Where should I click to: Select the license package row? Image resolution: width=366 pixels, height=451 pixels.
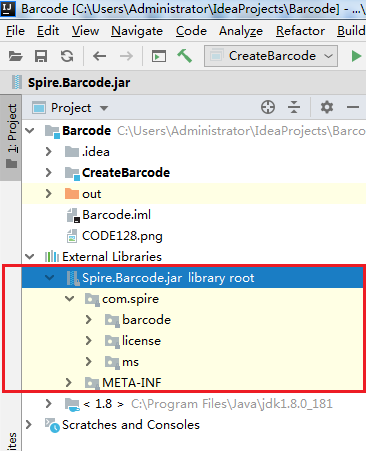tap(194, 341)
